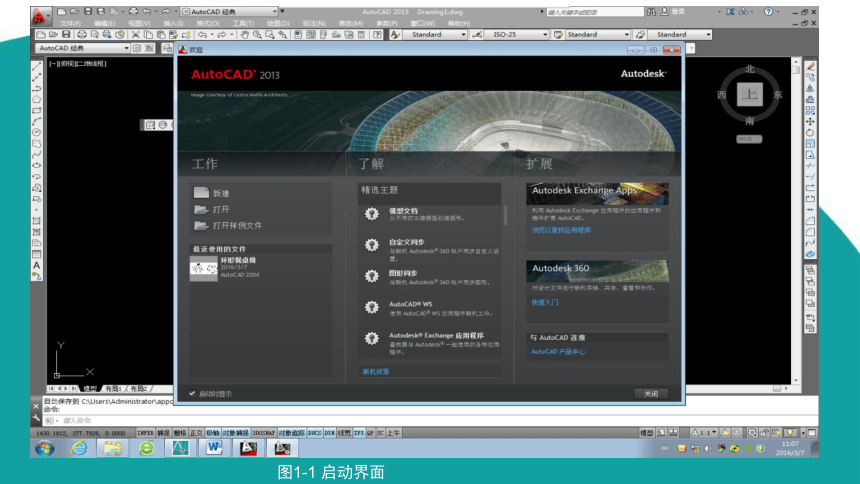860x484 pixels.
Task: Click the Autodesk Exchange X icon
Action: point(730,12)
